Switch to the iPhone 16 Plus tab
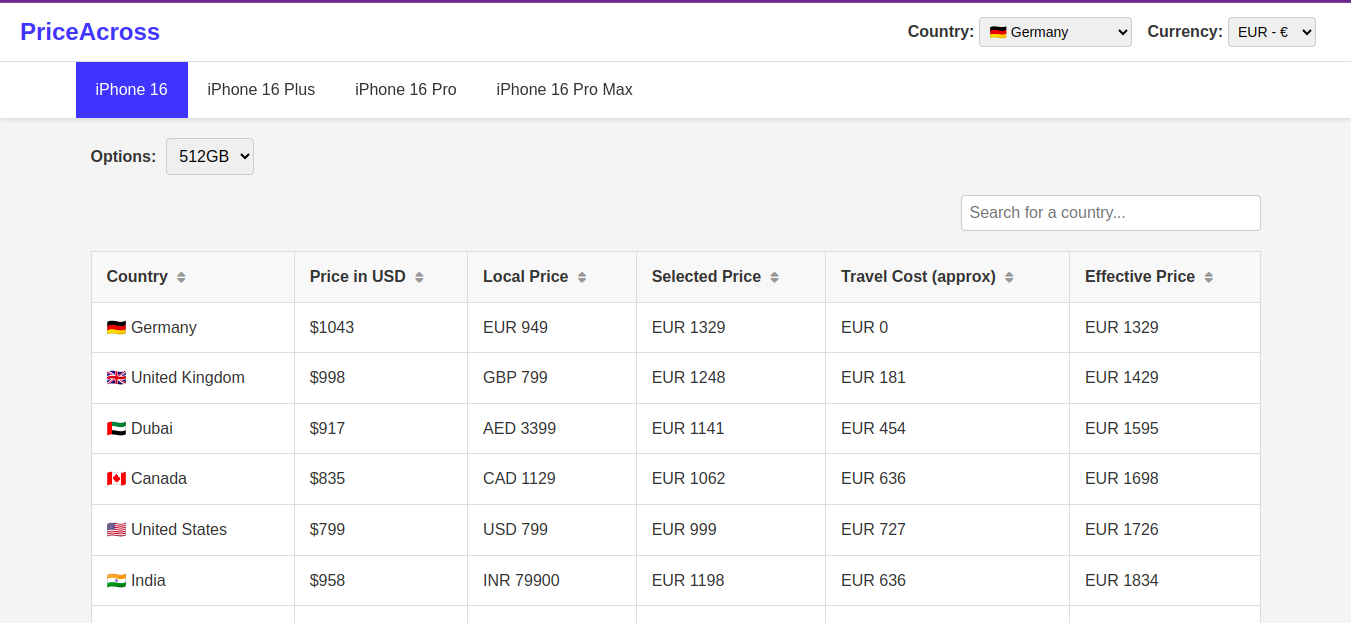 [x=261, y=90]
